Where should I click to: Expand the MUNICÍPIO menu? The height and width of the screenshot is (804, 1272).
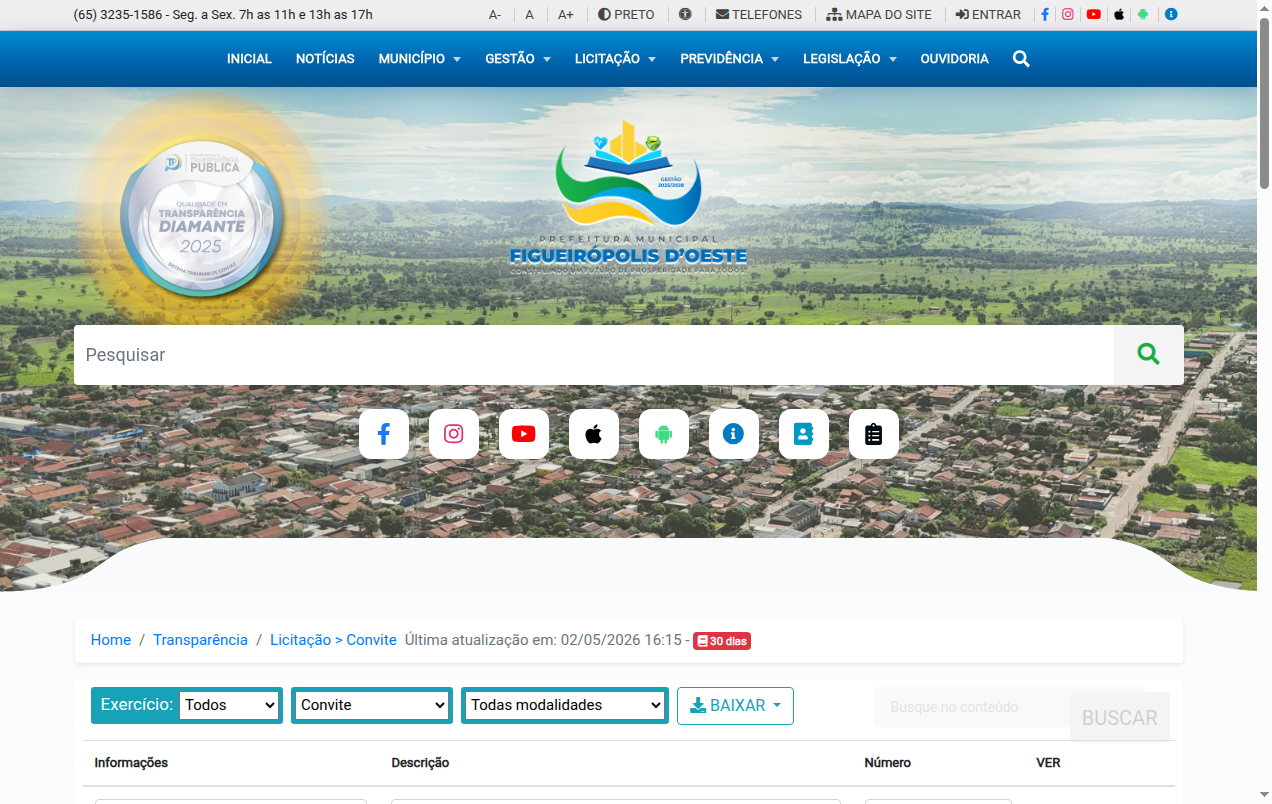419,59
